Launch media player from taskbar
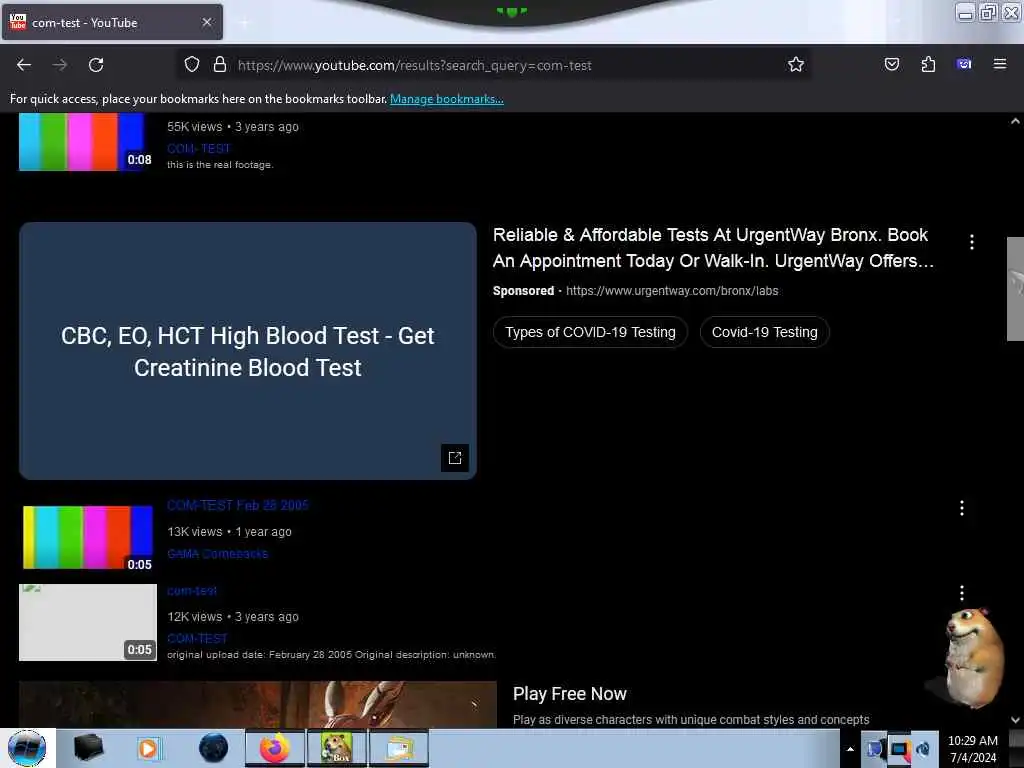This screenshot has width=1024, height=768. 149,748
